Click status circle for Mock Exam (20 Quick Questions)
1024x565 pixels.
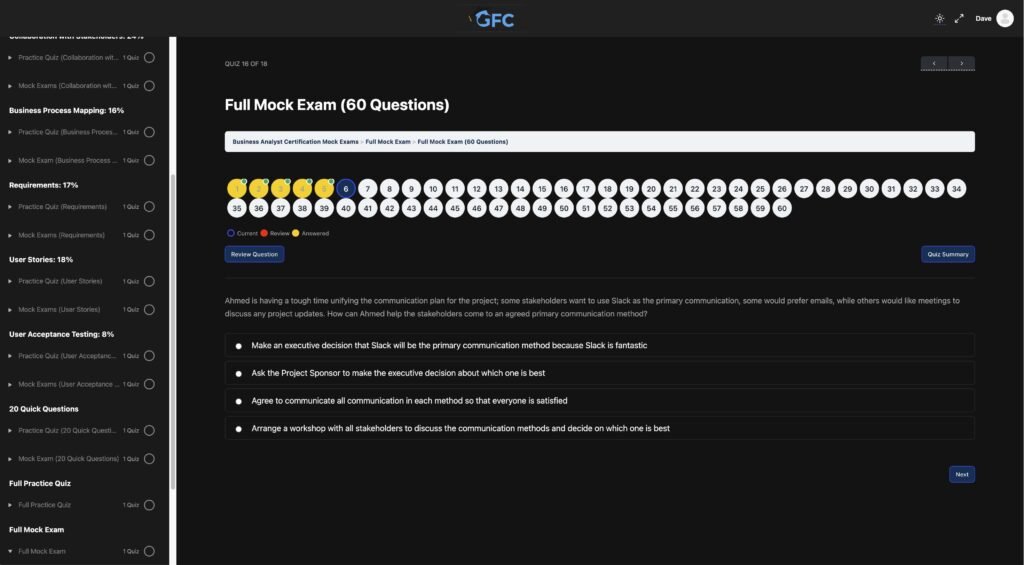pos(149,459)
